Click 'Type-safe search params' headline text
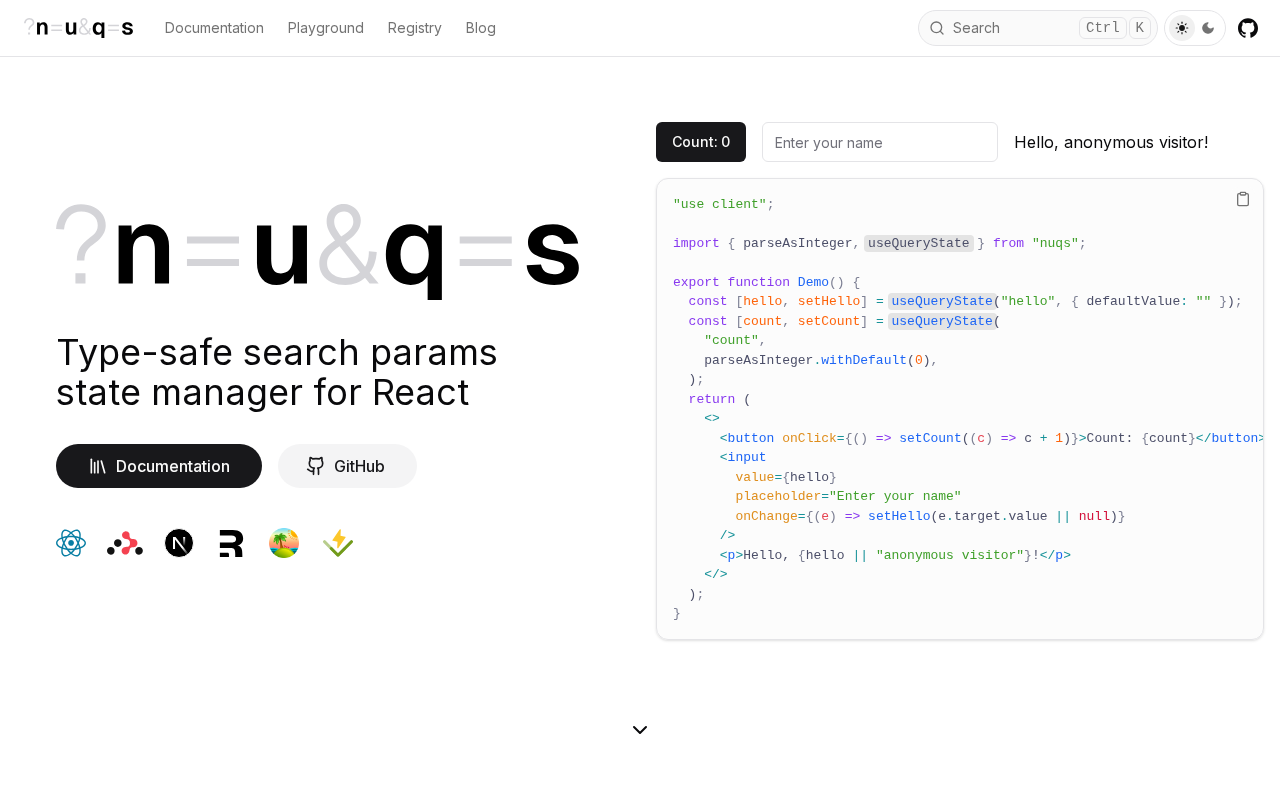The width and height of the screenshot is (1280, 800). pyautogui.click(x=277, y=353)
